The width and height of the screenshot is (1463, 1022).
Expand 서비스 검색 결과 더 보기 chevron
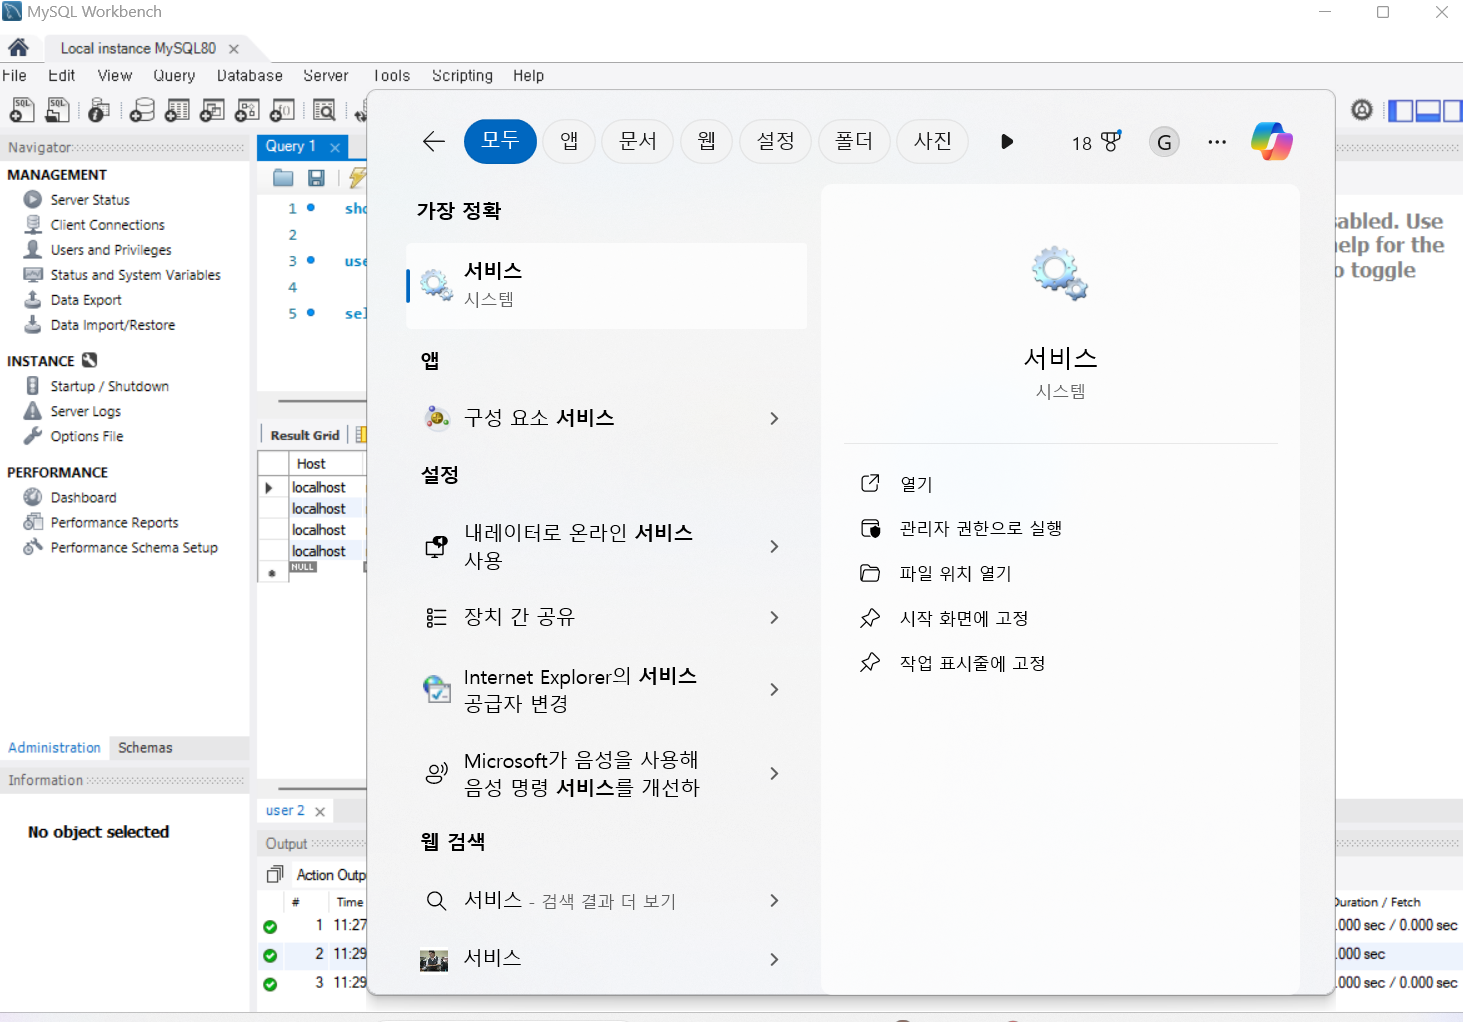point(774,900)
